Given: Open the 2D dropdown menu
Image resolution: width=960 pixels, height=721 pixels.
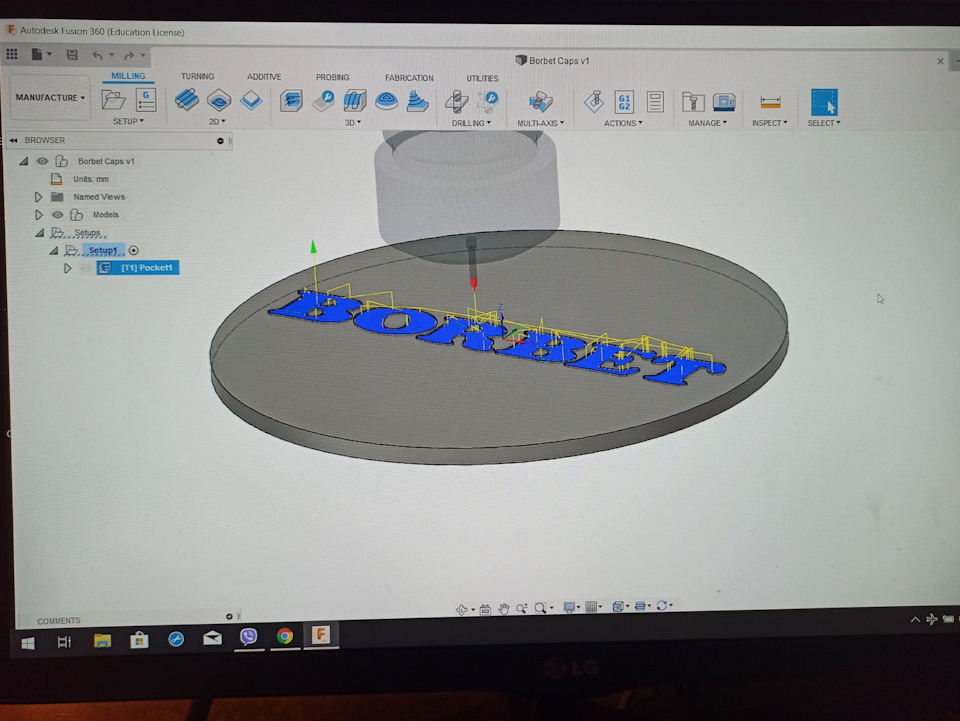Looking at the screenshot, I should coord(217,122).
